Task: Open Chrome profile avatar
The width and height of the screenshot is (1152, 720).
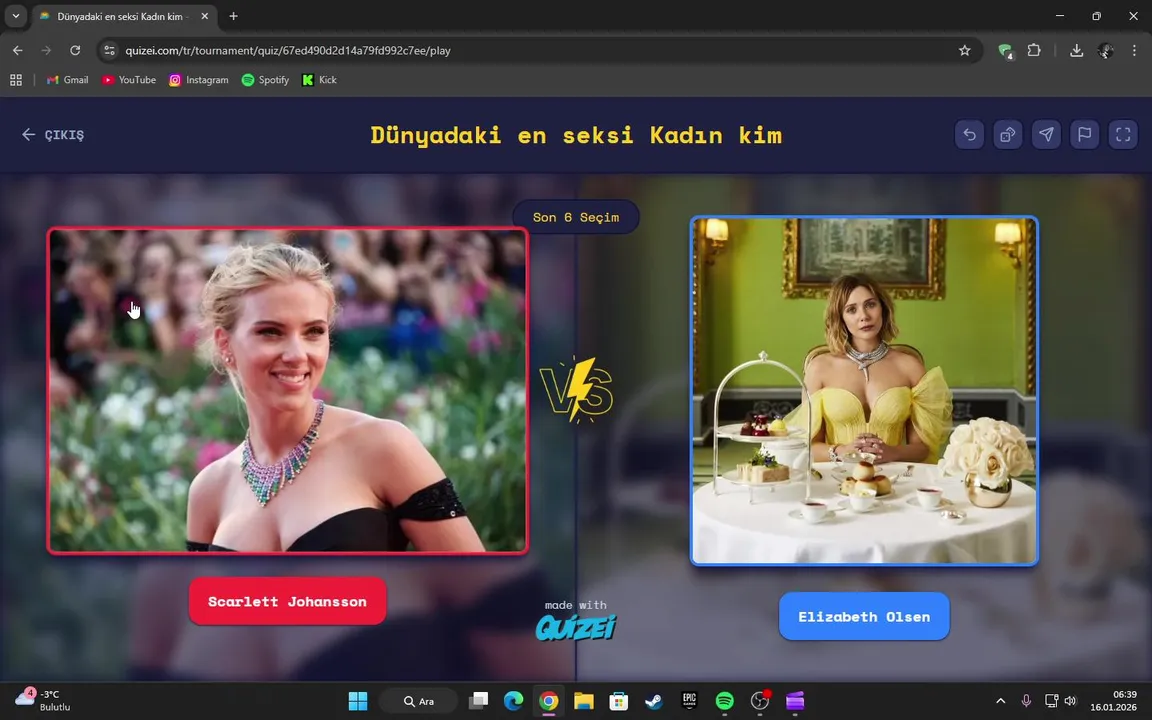Action: click(x=1105, y=50)
